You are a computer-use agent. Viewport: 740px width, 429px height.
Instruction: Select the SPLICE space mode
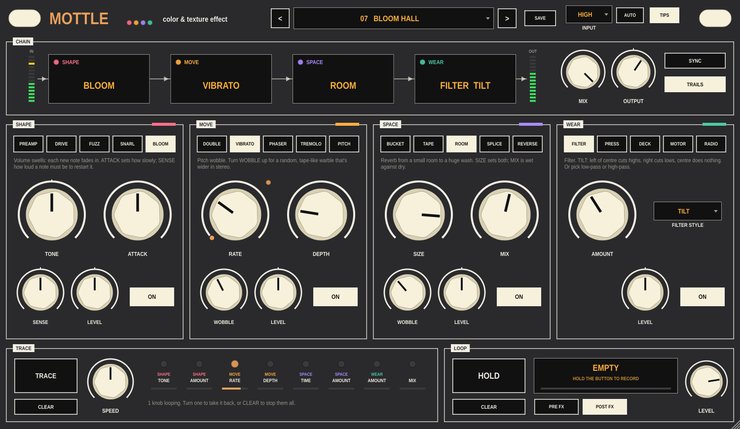point(495,144)
